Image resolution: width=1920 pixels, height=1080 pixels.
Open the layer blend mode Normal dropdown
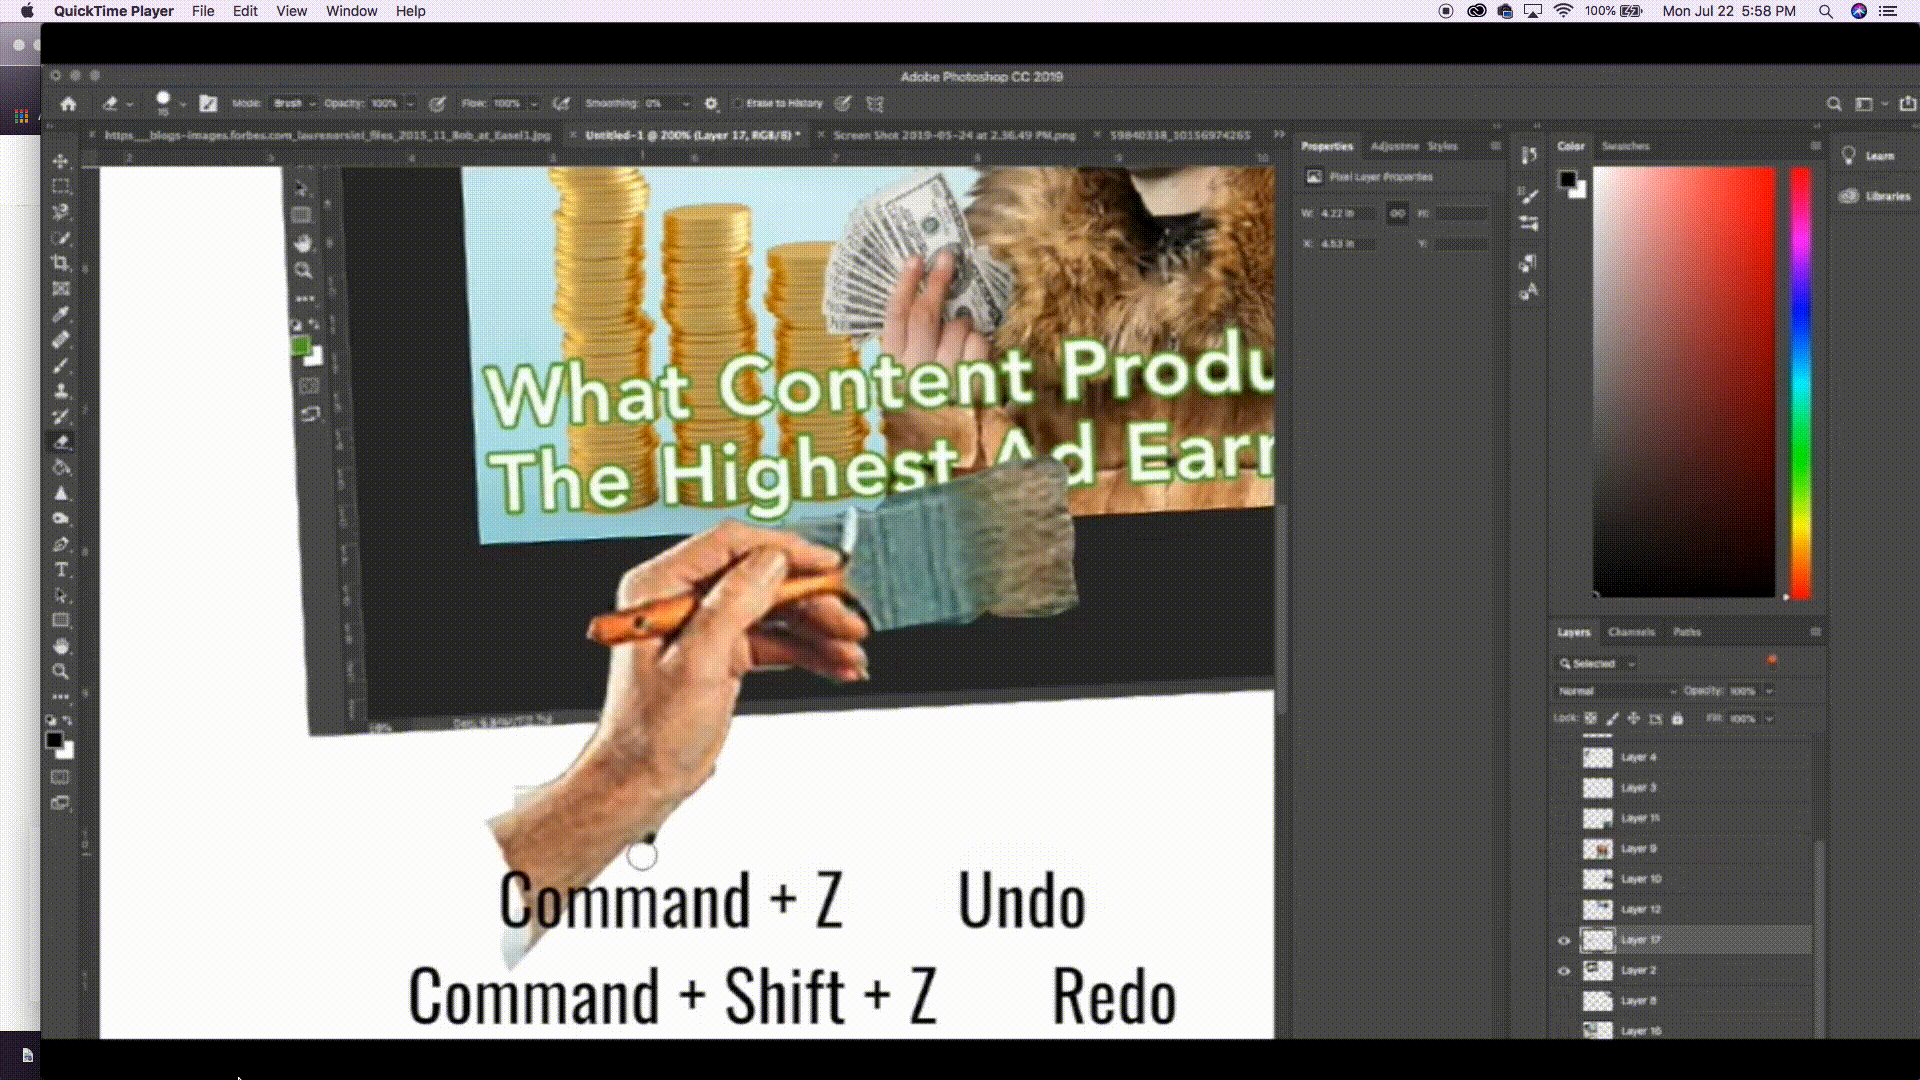[1615, 691]
